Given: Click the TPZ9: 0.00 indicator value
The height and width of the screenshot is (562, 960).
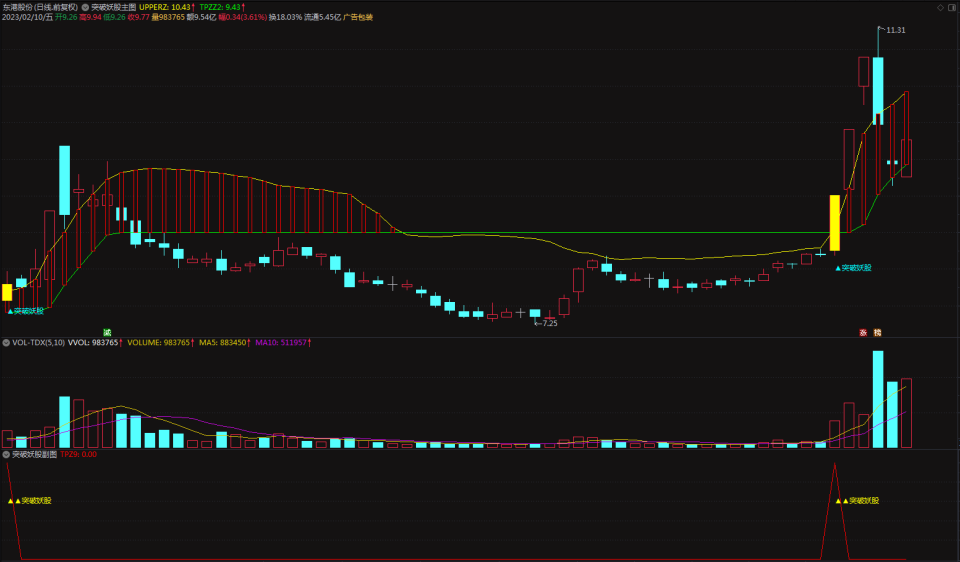Looking at the screenshot, I should pyautogui.click(x=78, y=454).
